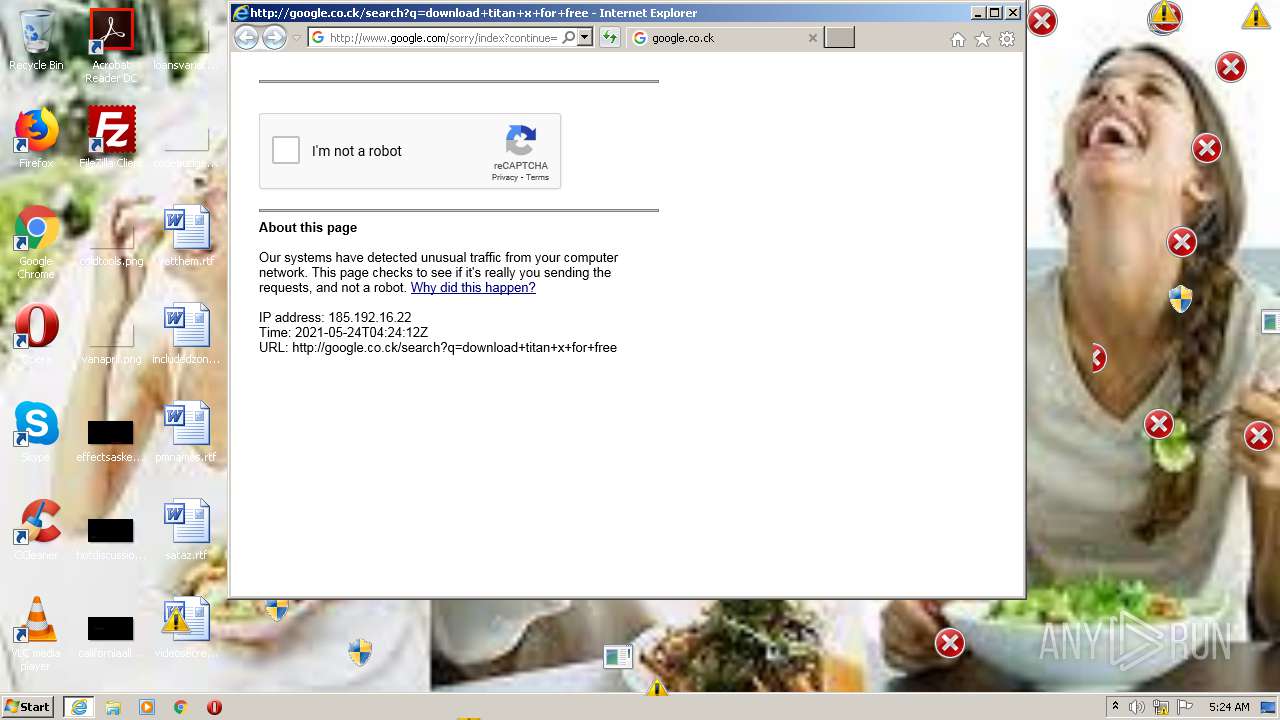Select the hotdiscussio... black file icon

pos(111,538)
